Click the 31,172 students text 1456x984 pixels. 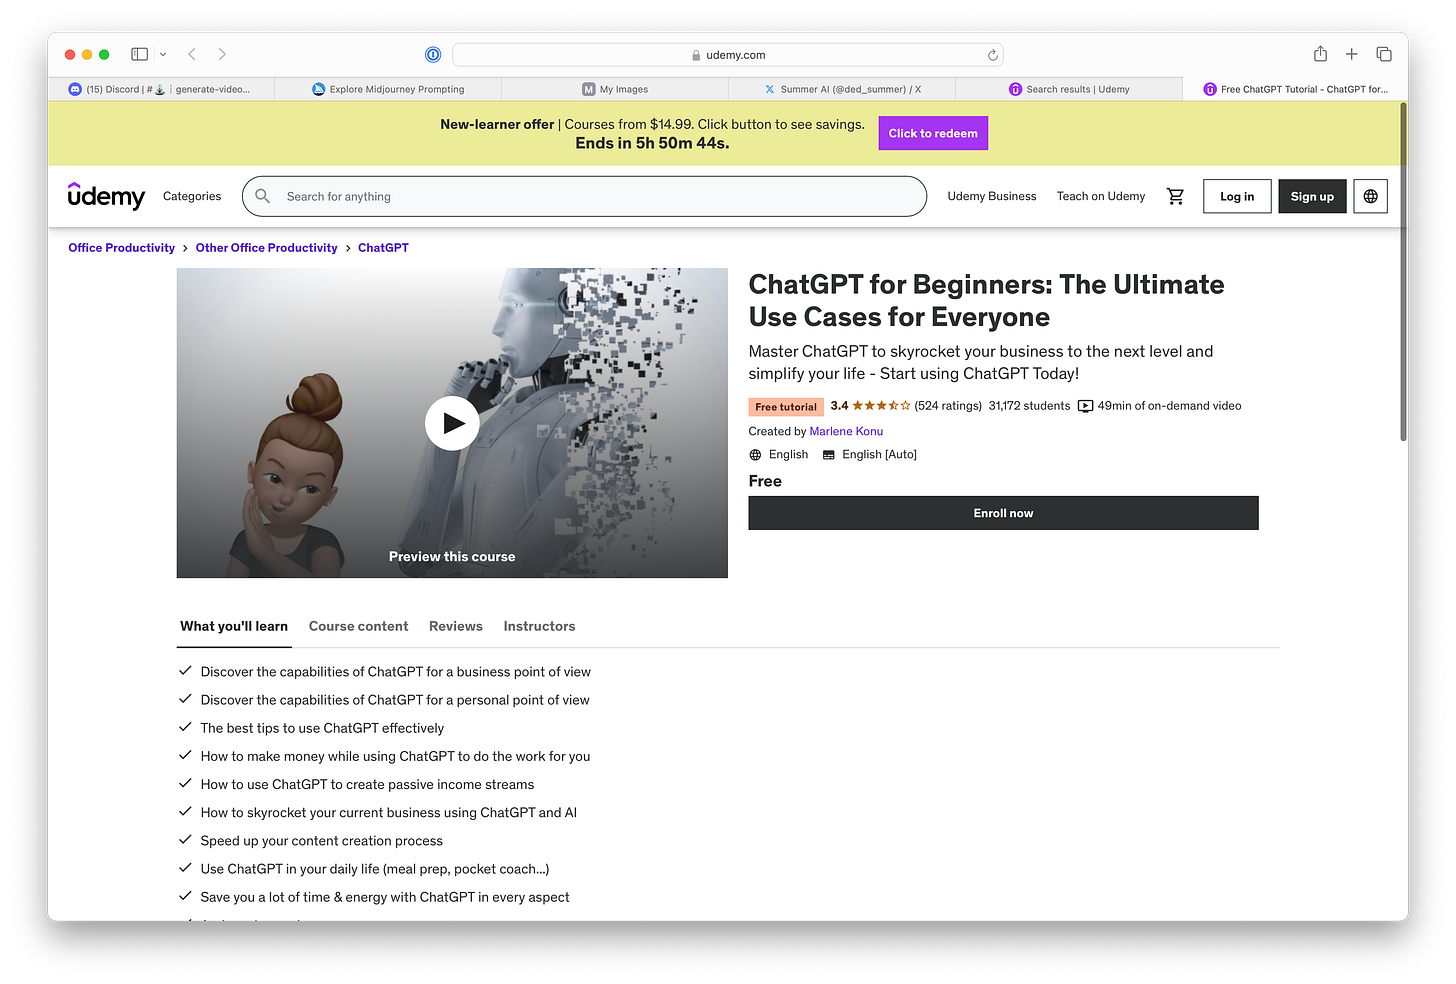pos(1029,406)
